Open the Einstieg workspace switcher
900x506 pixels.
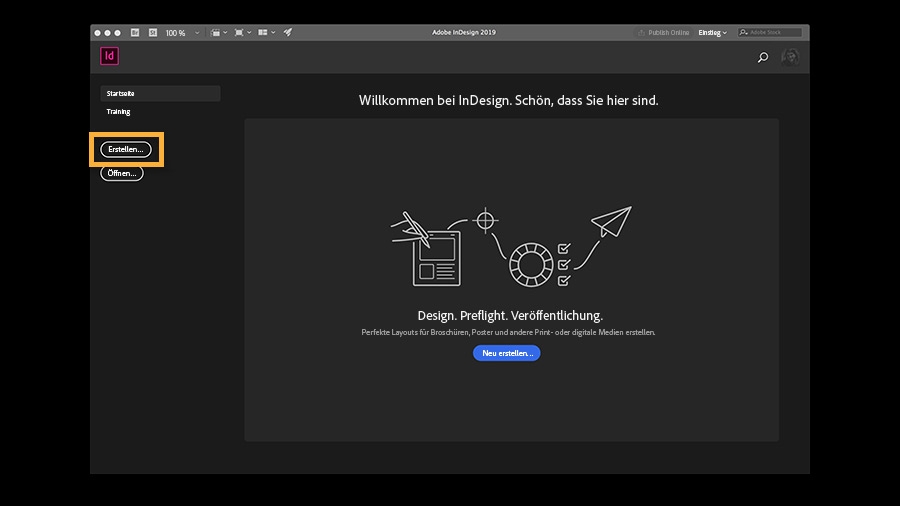pos(712,33)
